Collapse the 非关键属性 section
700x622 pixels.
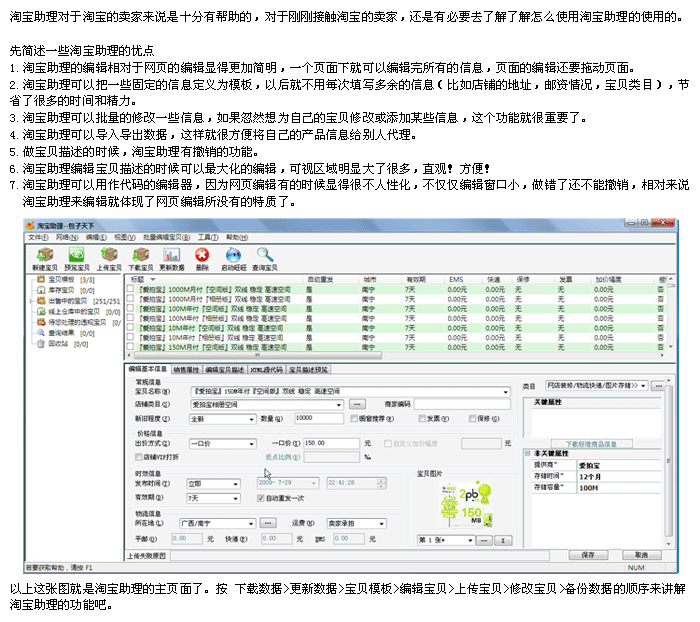528,453
